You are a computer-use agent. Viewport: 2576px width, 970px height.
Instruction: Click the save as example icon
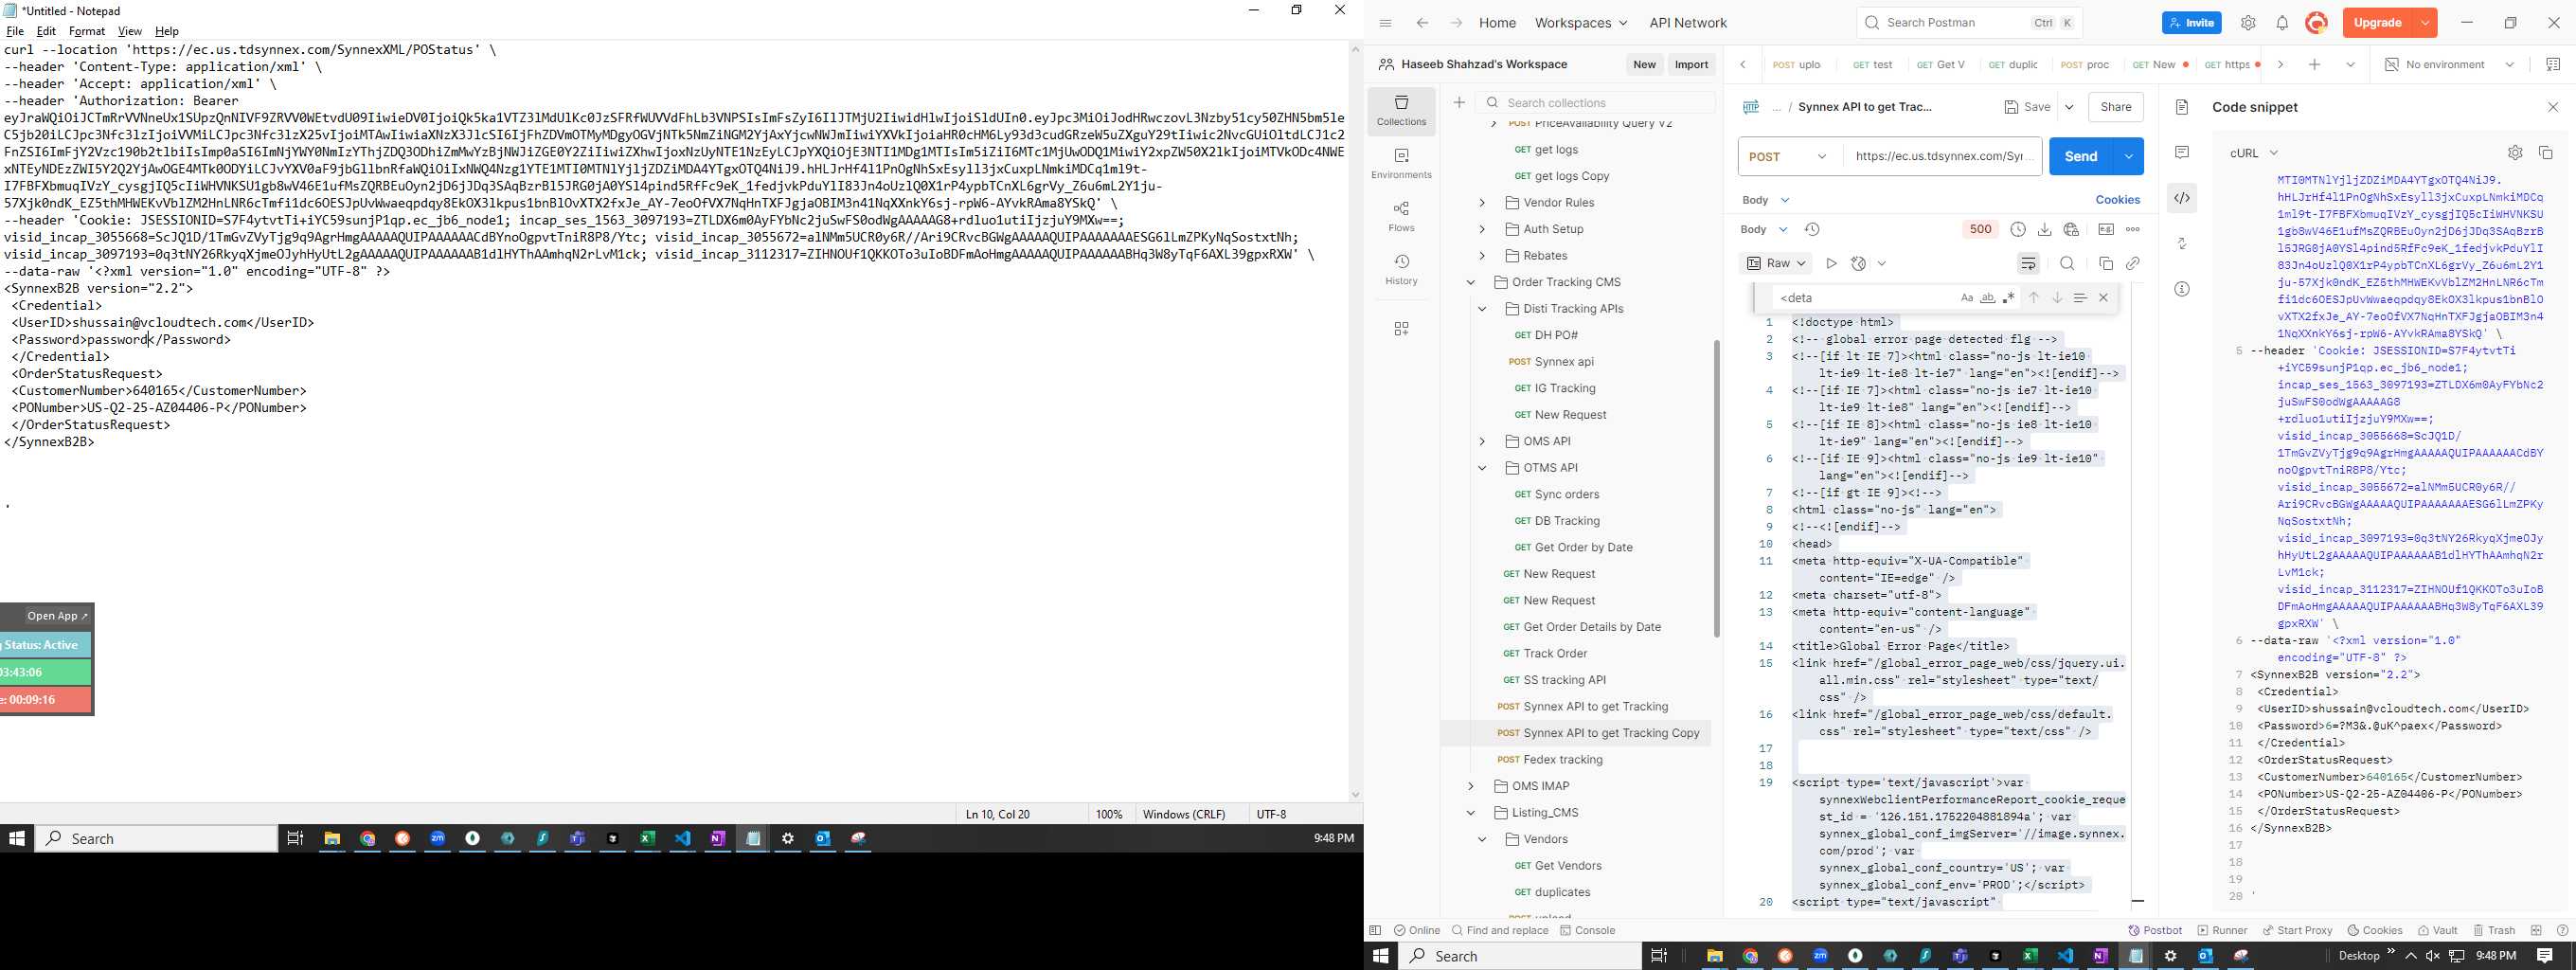pyautogui.click(x=2106, y=229)
